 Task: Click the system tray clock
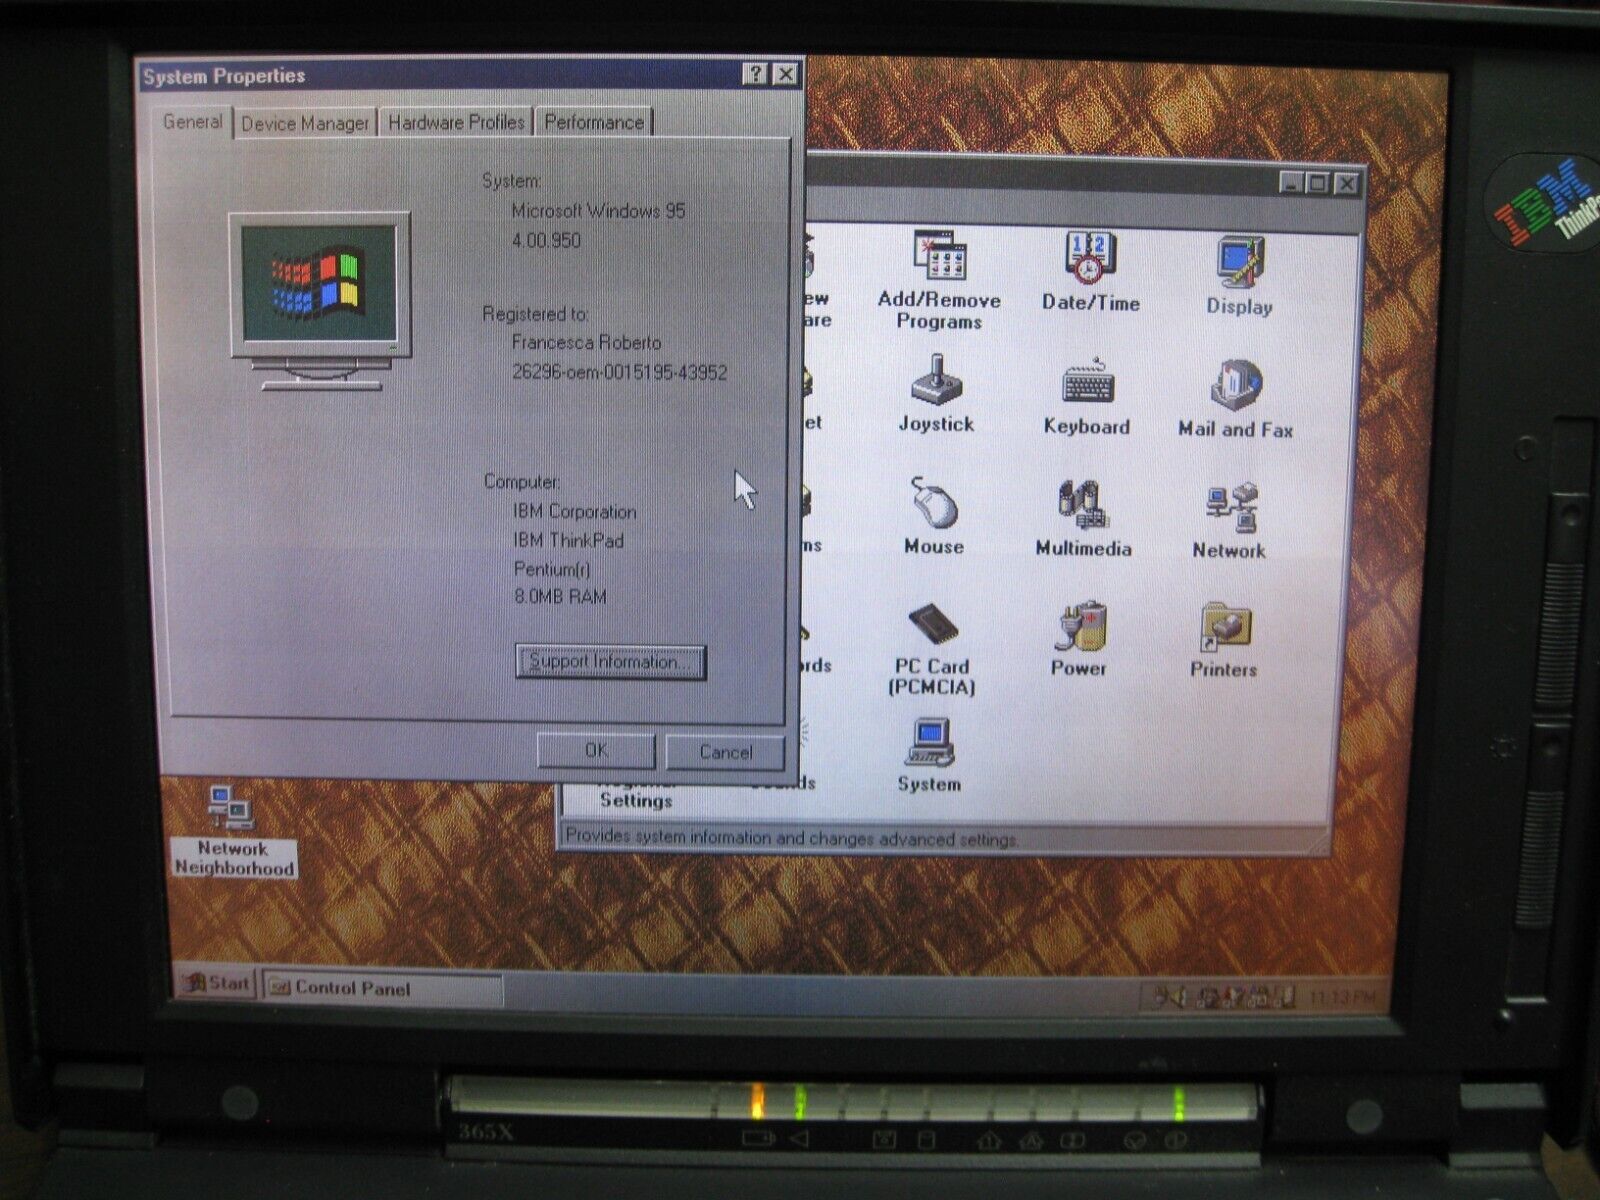pos(1342,997)
